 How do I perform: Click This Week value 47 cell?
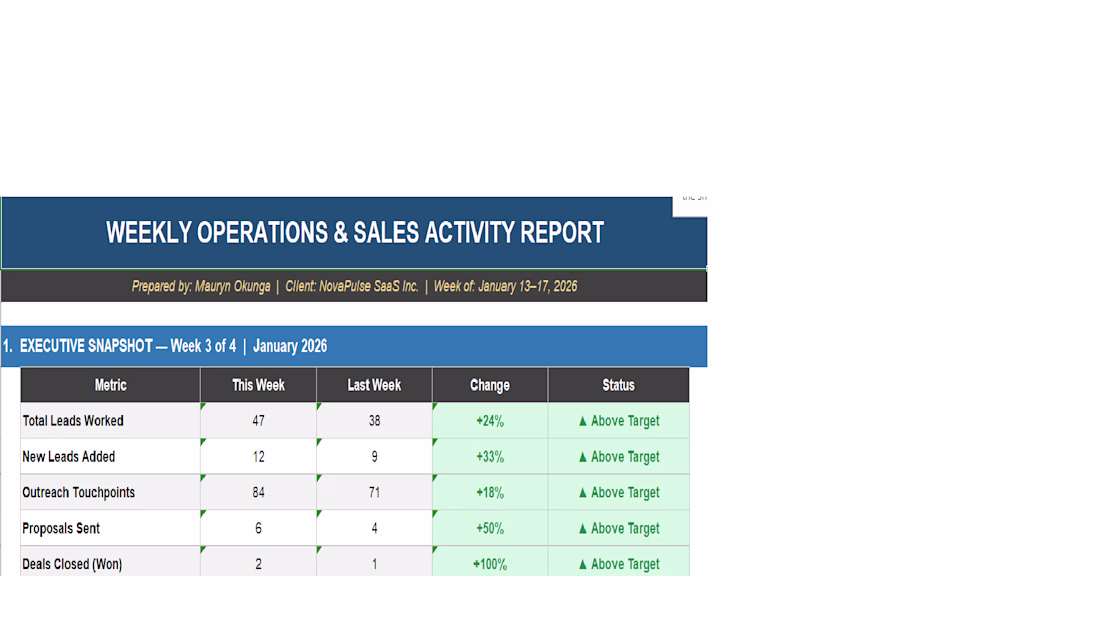click(x=258, y=421)
